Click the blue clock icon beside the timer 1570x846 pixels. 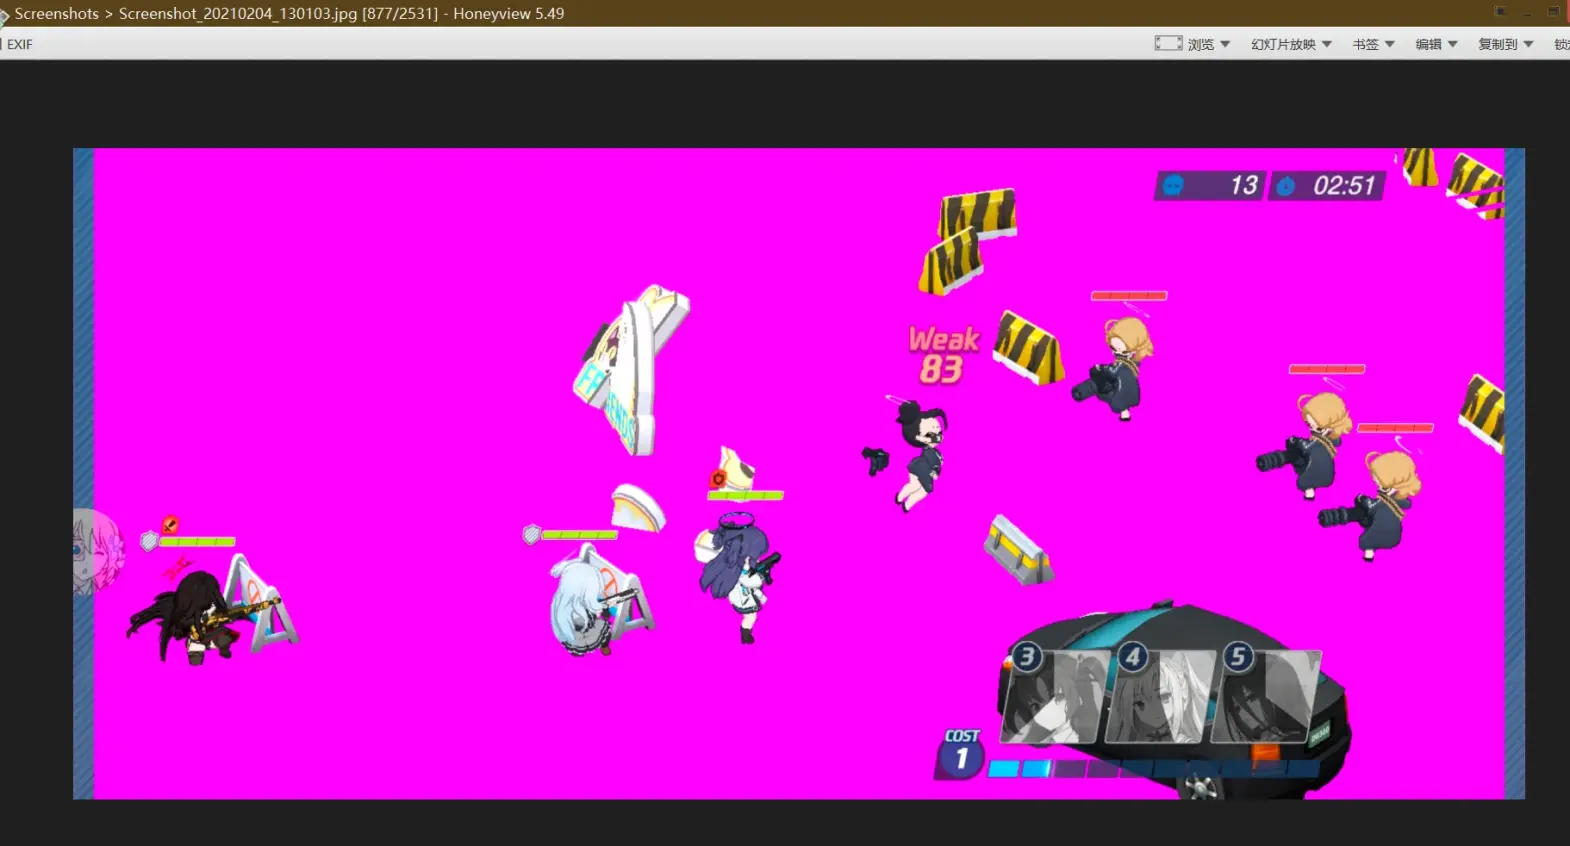point(1286,186)
